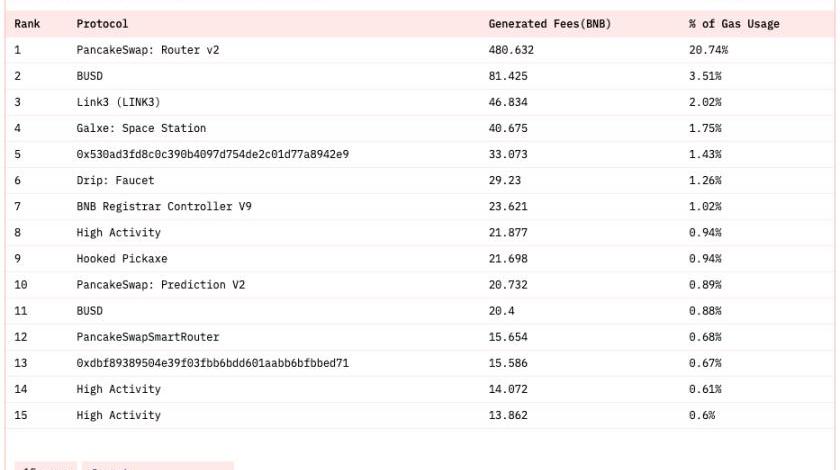Open PancakeSwap: Prediction V2 row

tap(160, 285)
